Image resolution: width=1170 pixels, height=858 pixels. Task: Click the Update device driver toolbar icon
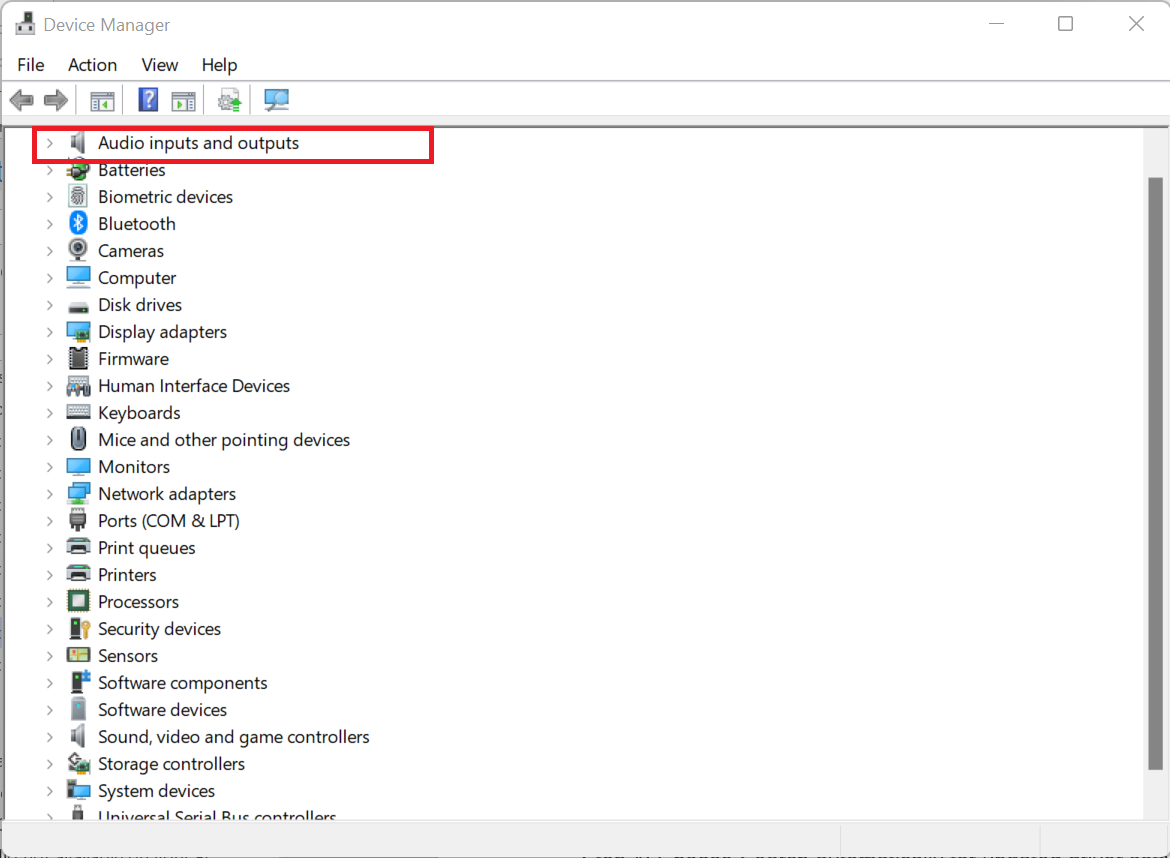pyautogui.click(x=230, y=100)
